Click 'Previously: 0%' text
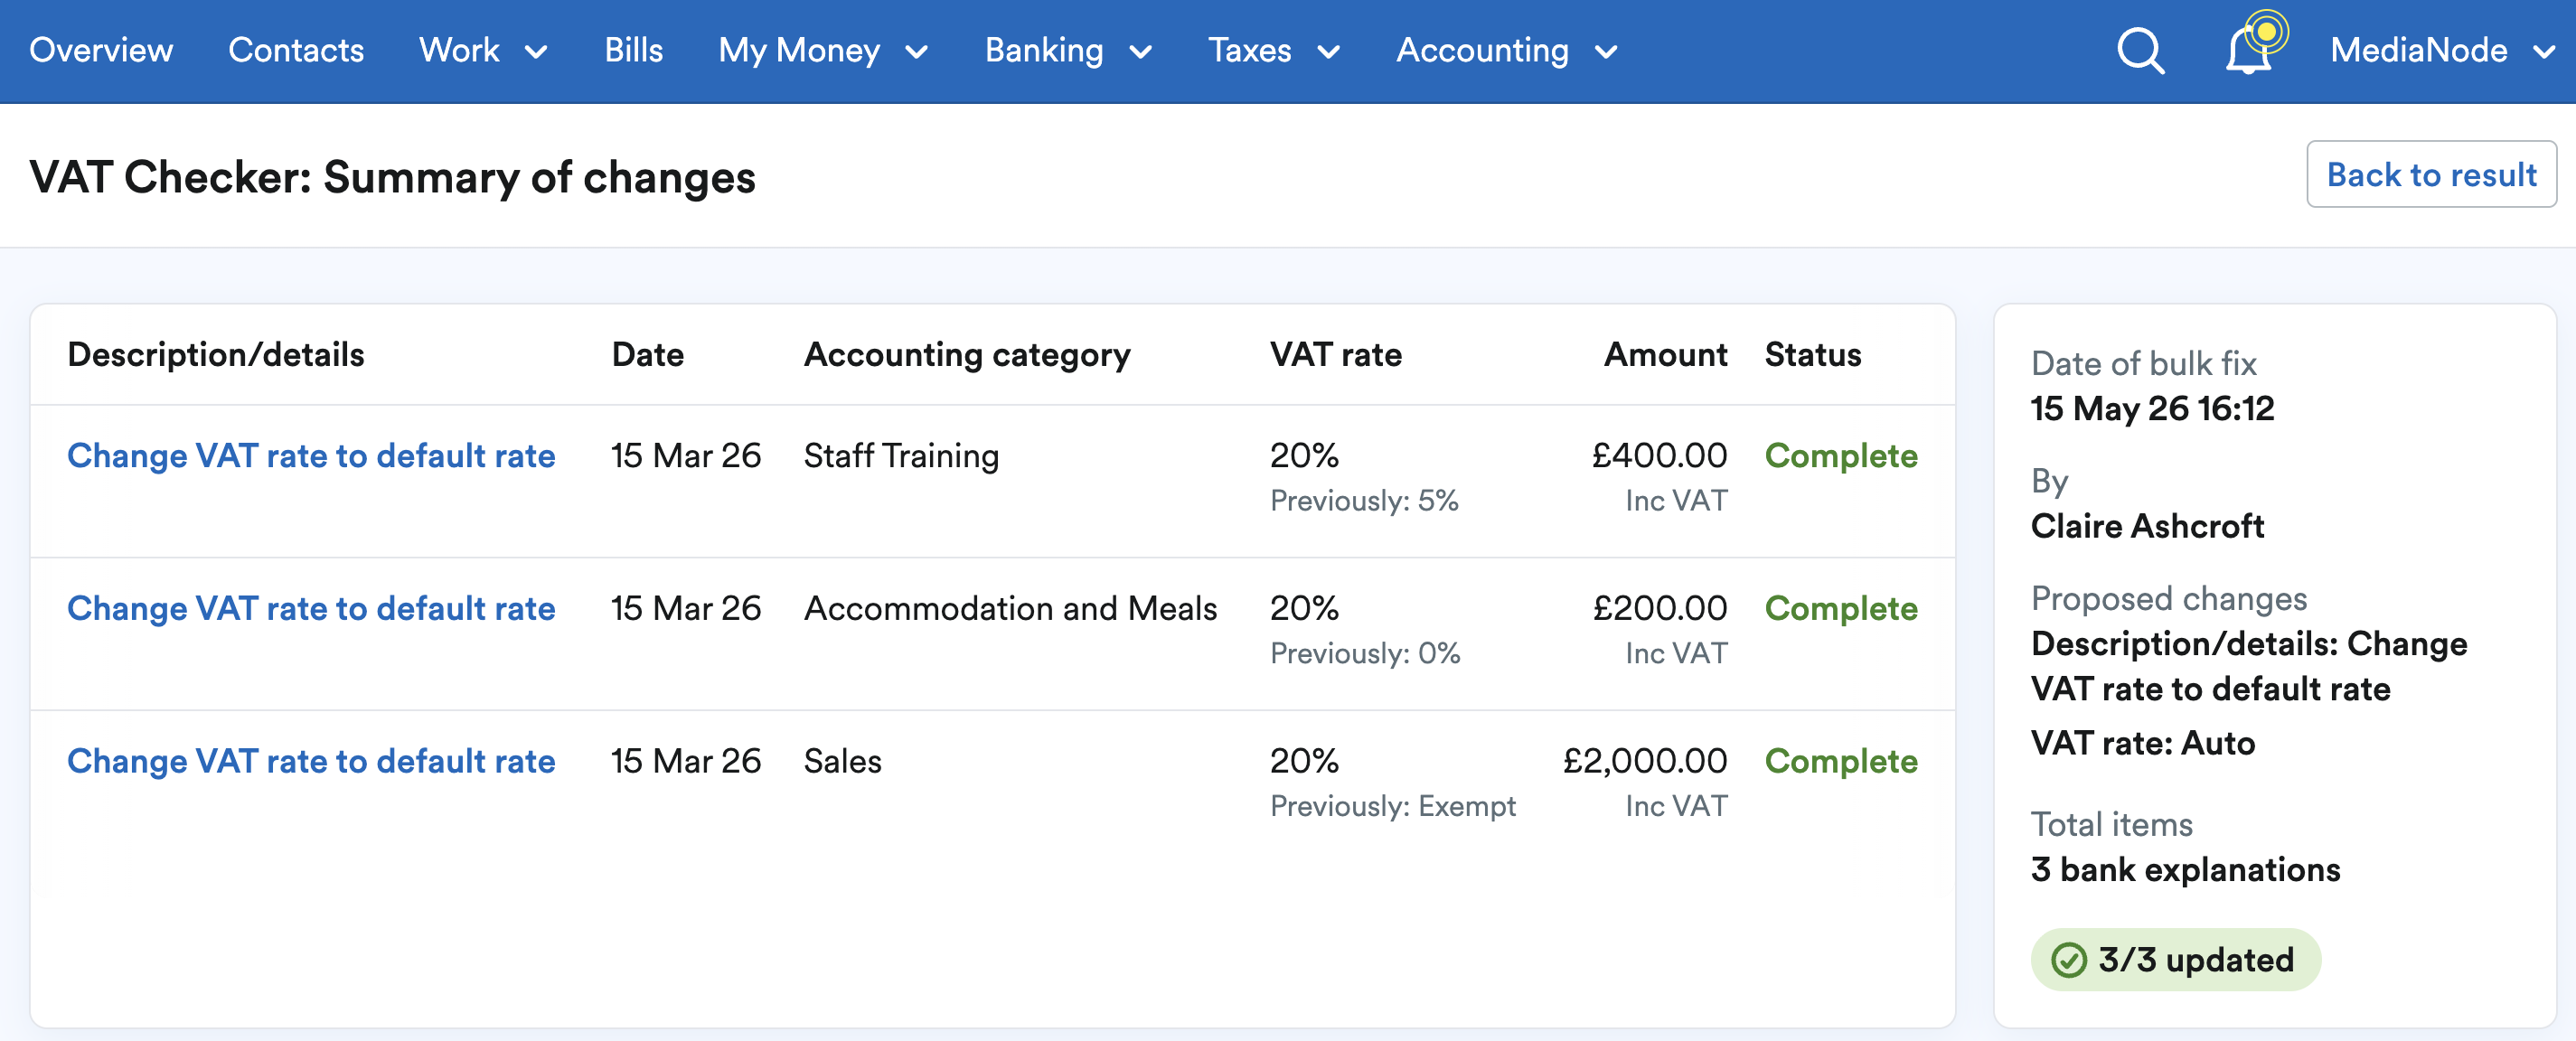Image resolution: width=2576 pixels, height=1041 pixels. [1365, 654]
